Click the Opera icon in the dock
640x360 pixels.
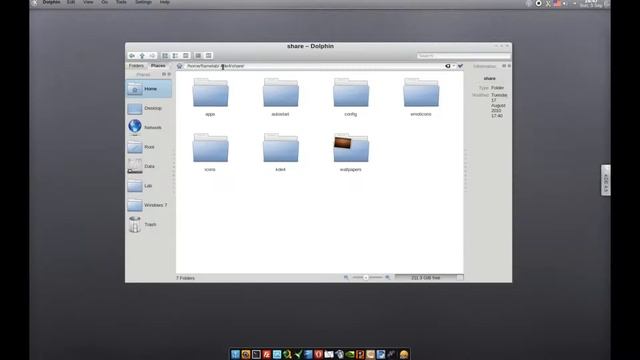(x=318, y=354)
